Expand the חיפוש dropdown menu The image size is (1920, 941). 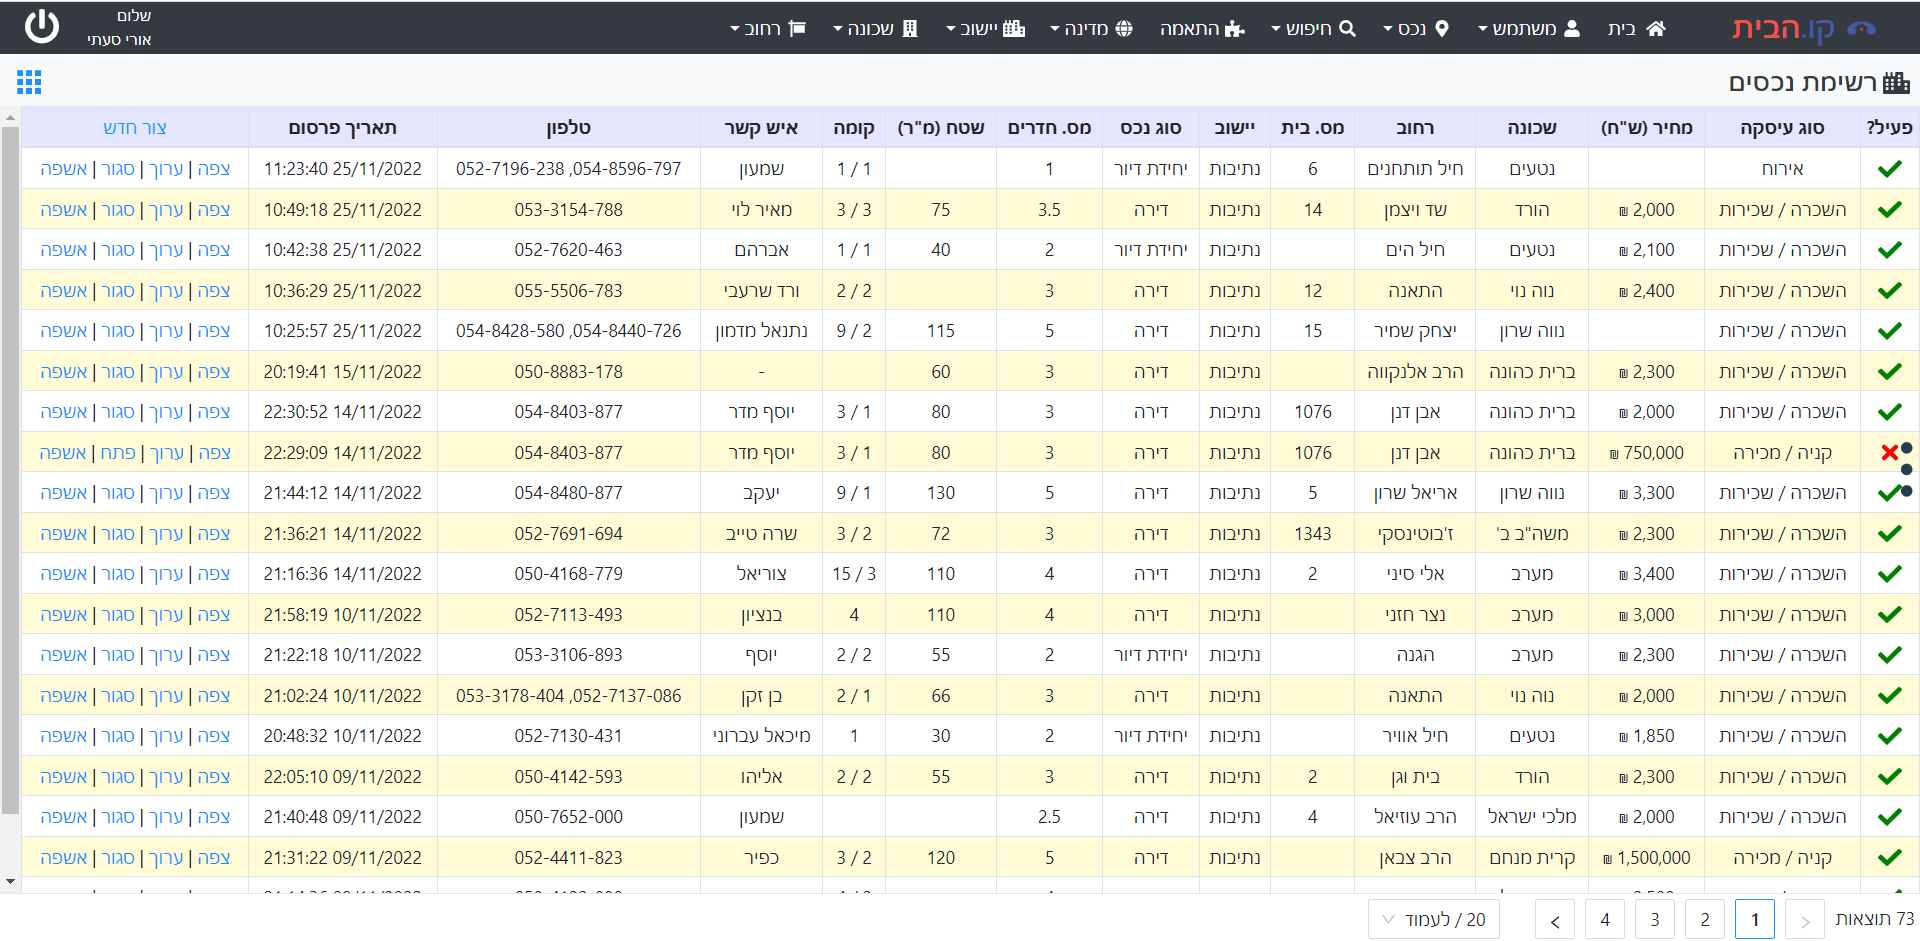click(x=1313, y=28)
